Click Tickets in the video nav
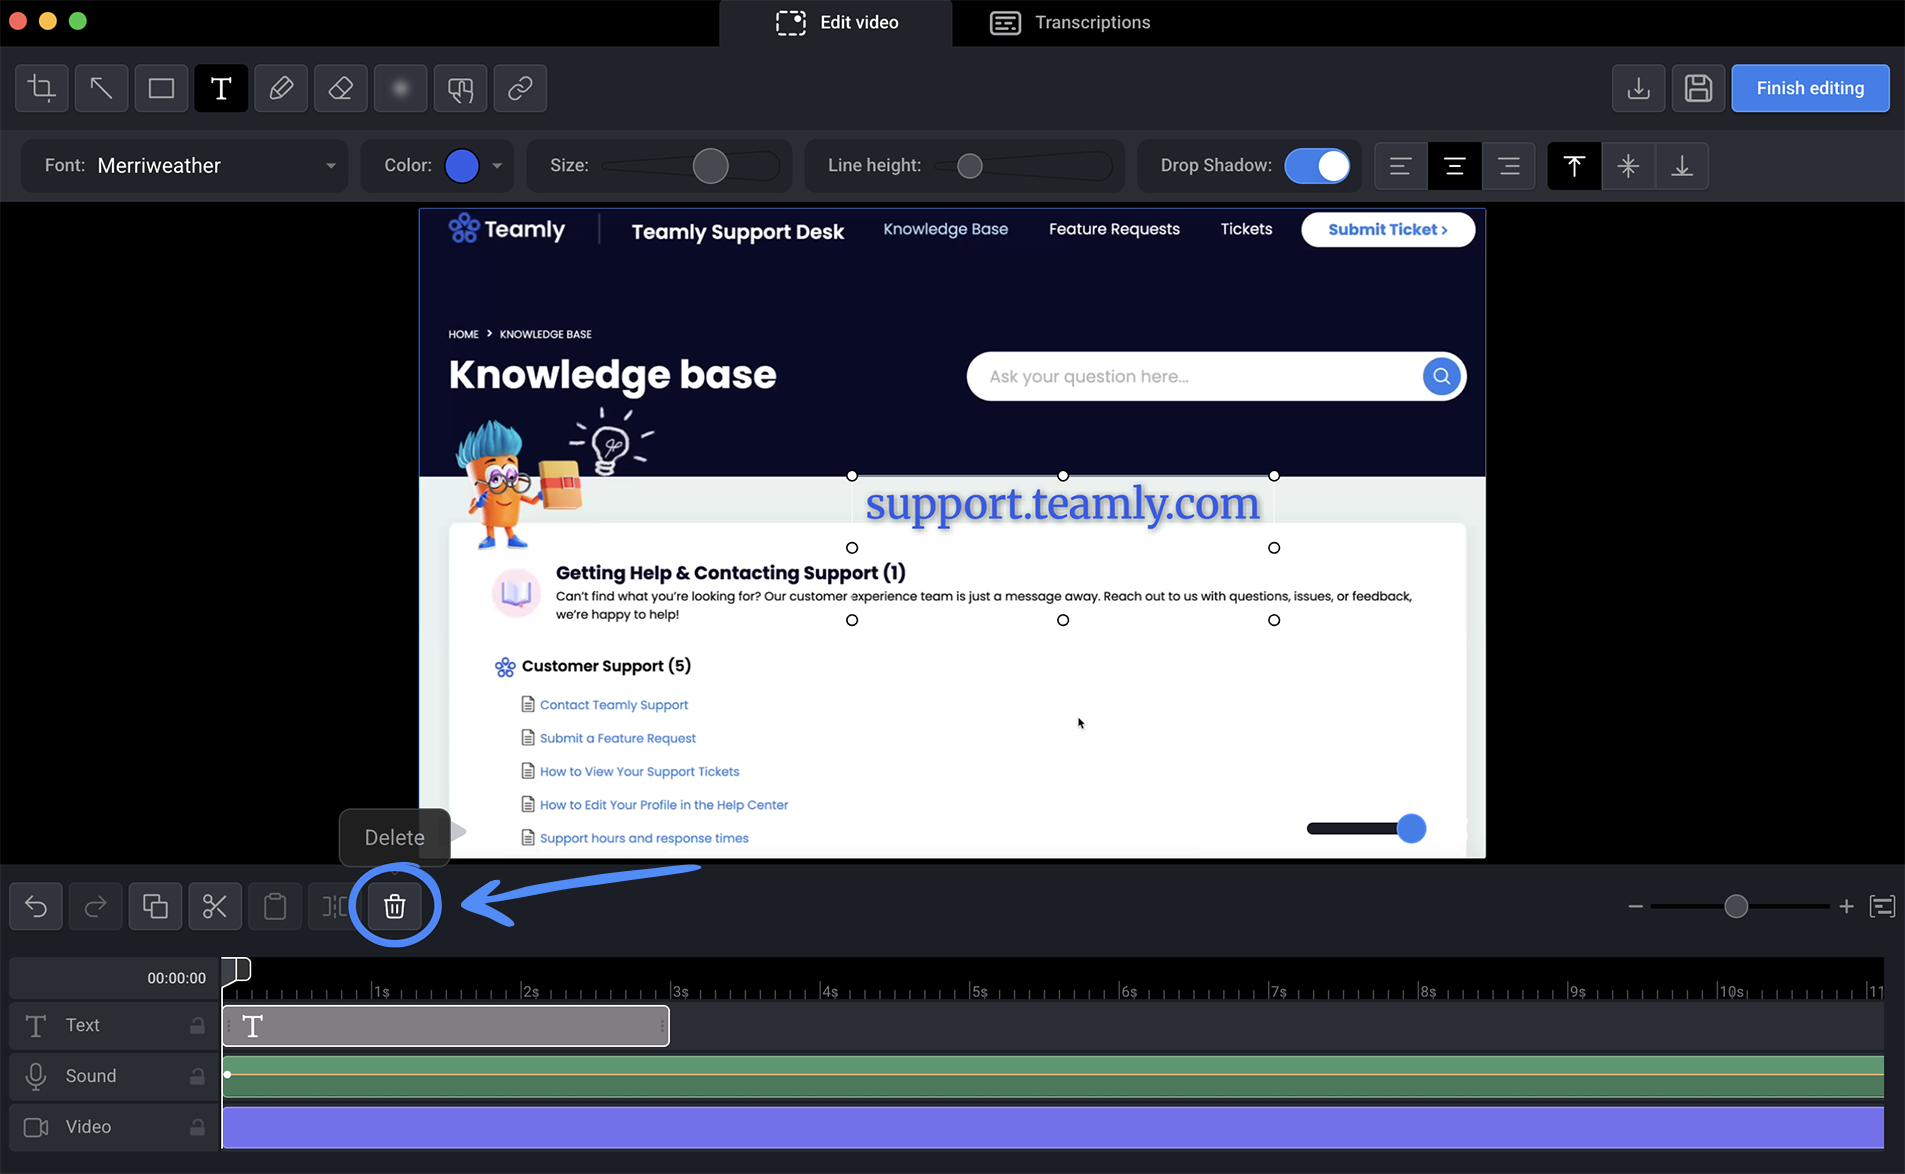The image size is (1905, 1174). pyautogui.click(x=1246, y=229)
